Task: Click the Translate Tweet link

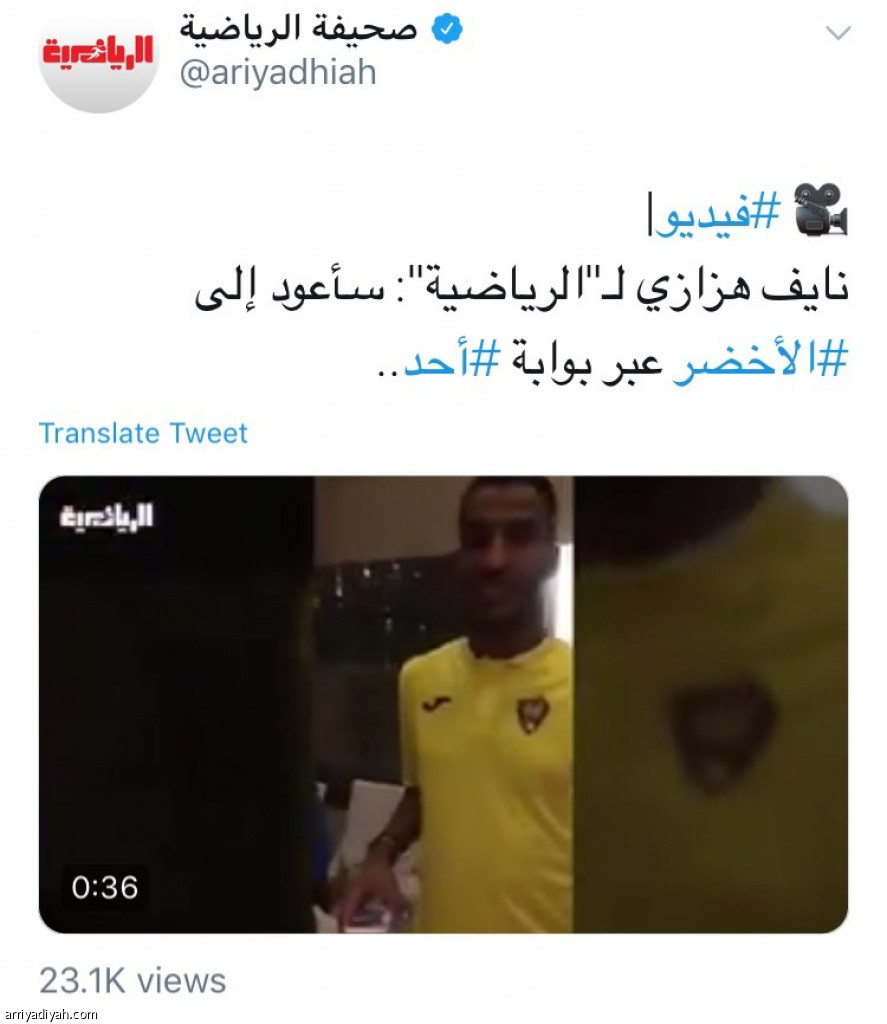Action: coord(143,433)
